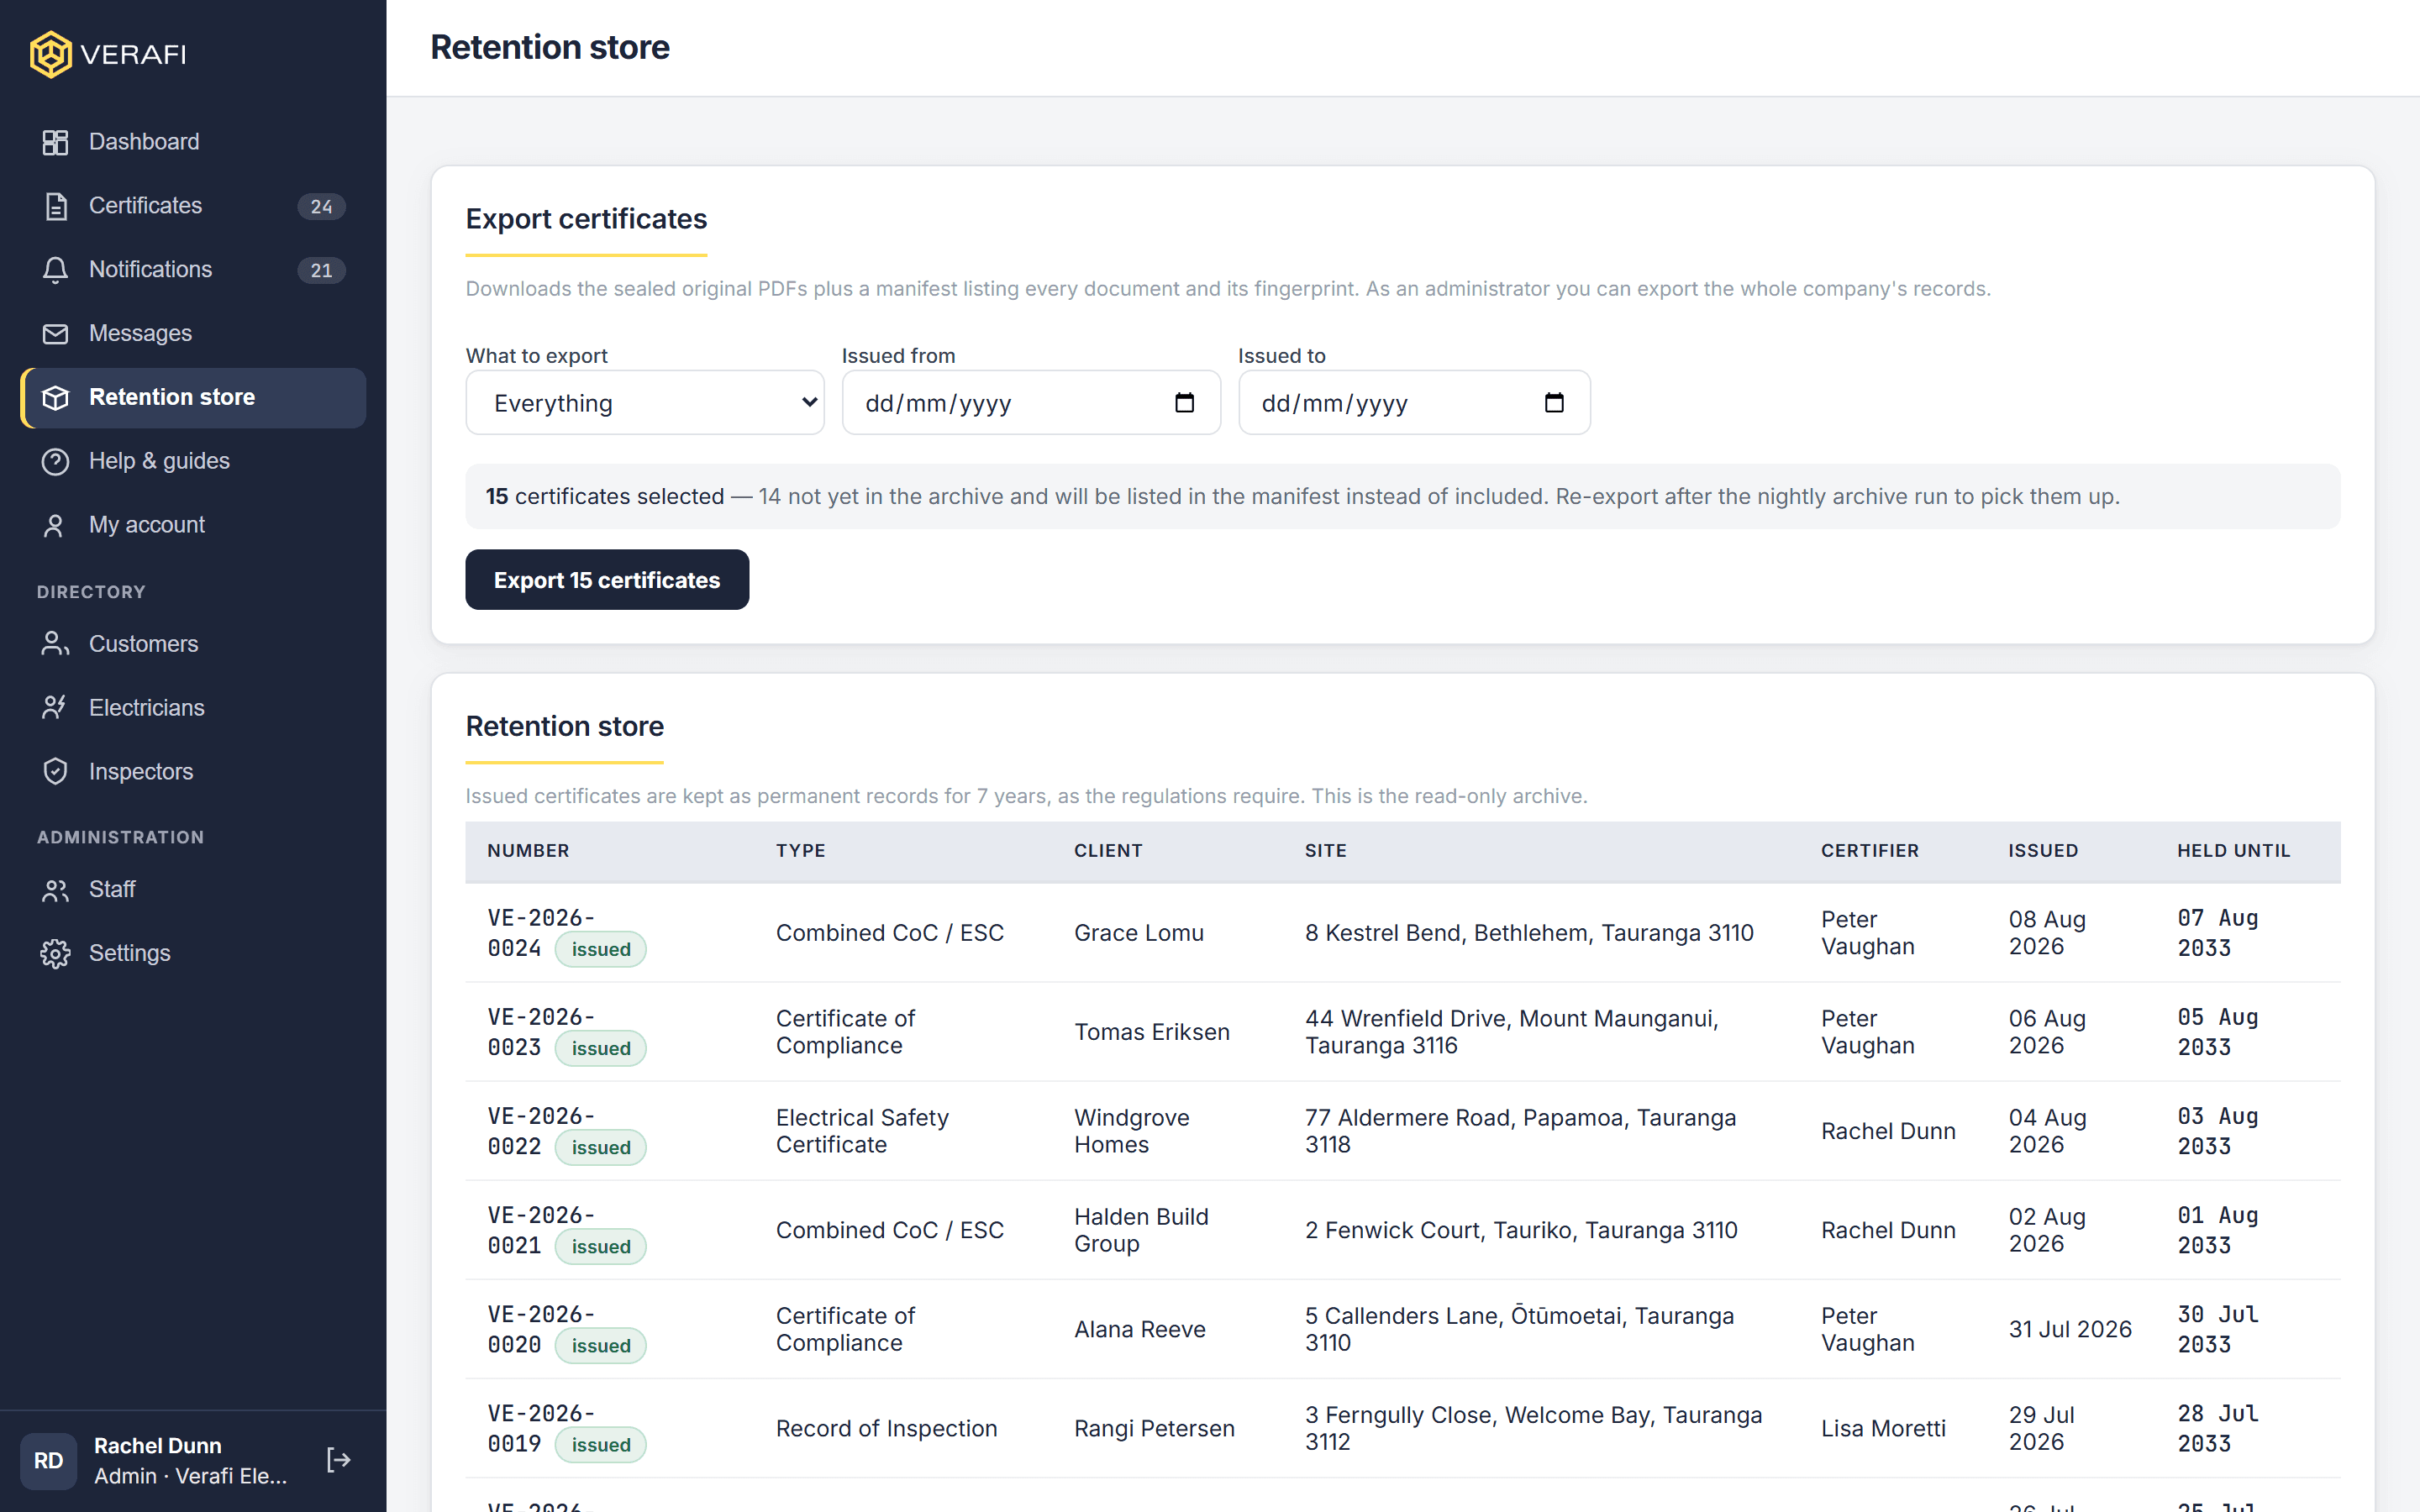Click the CERTIFIER column header
The image size is (2420, 1512).
click(1870, 851)
